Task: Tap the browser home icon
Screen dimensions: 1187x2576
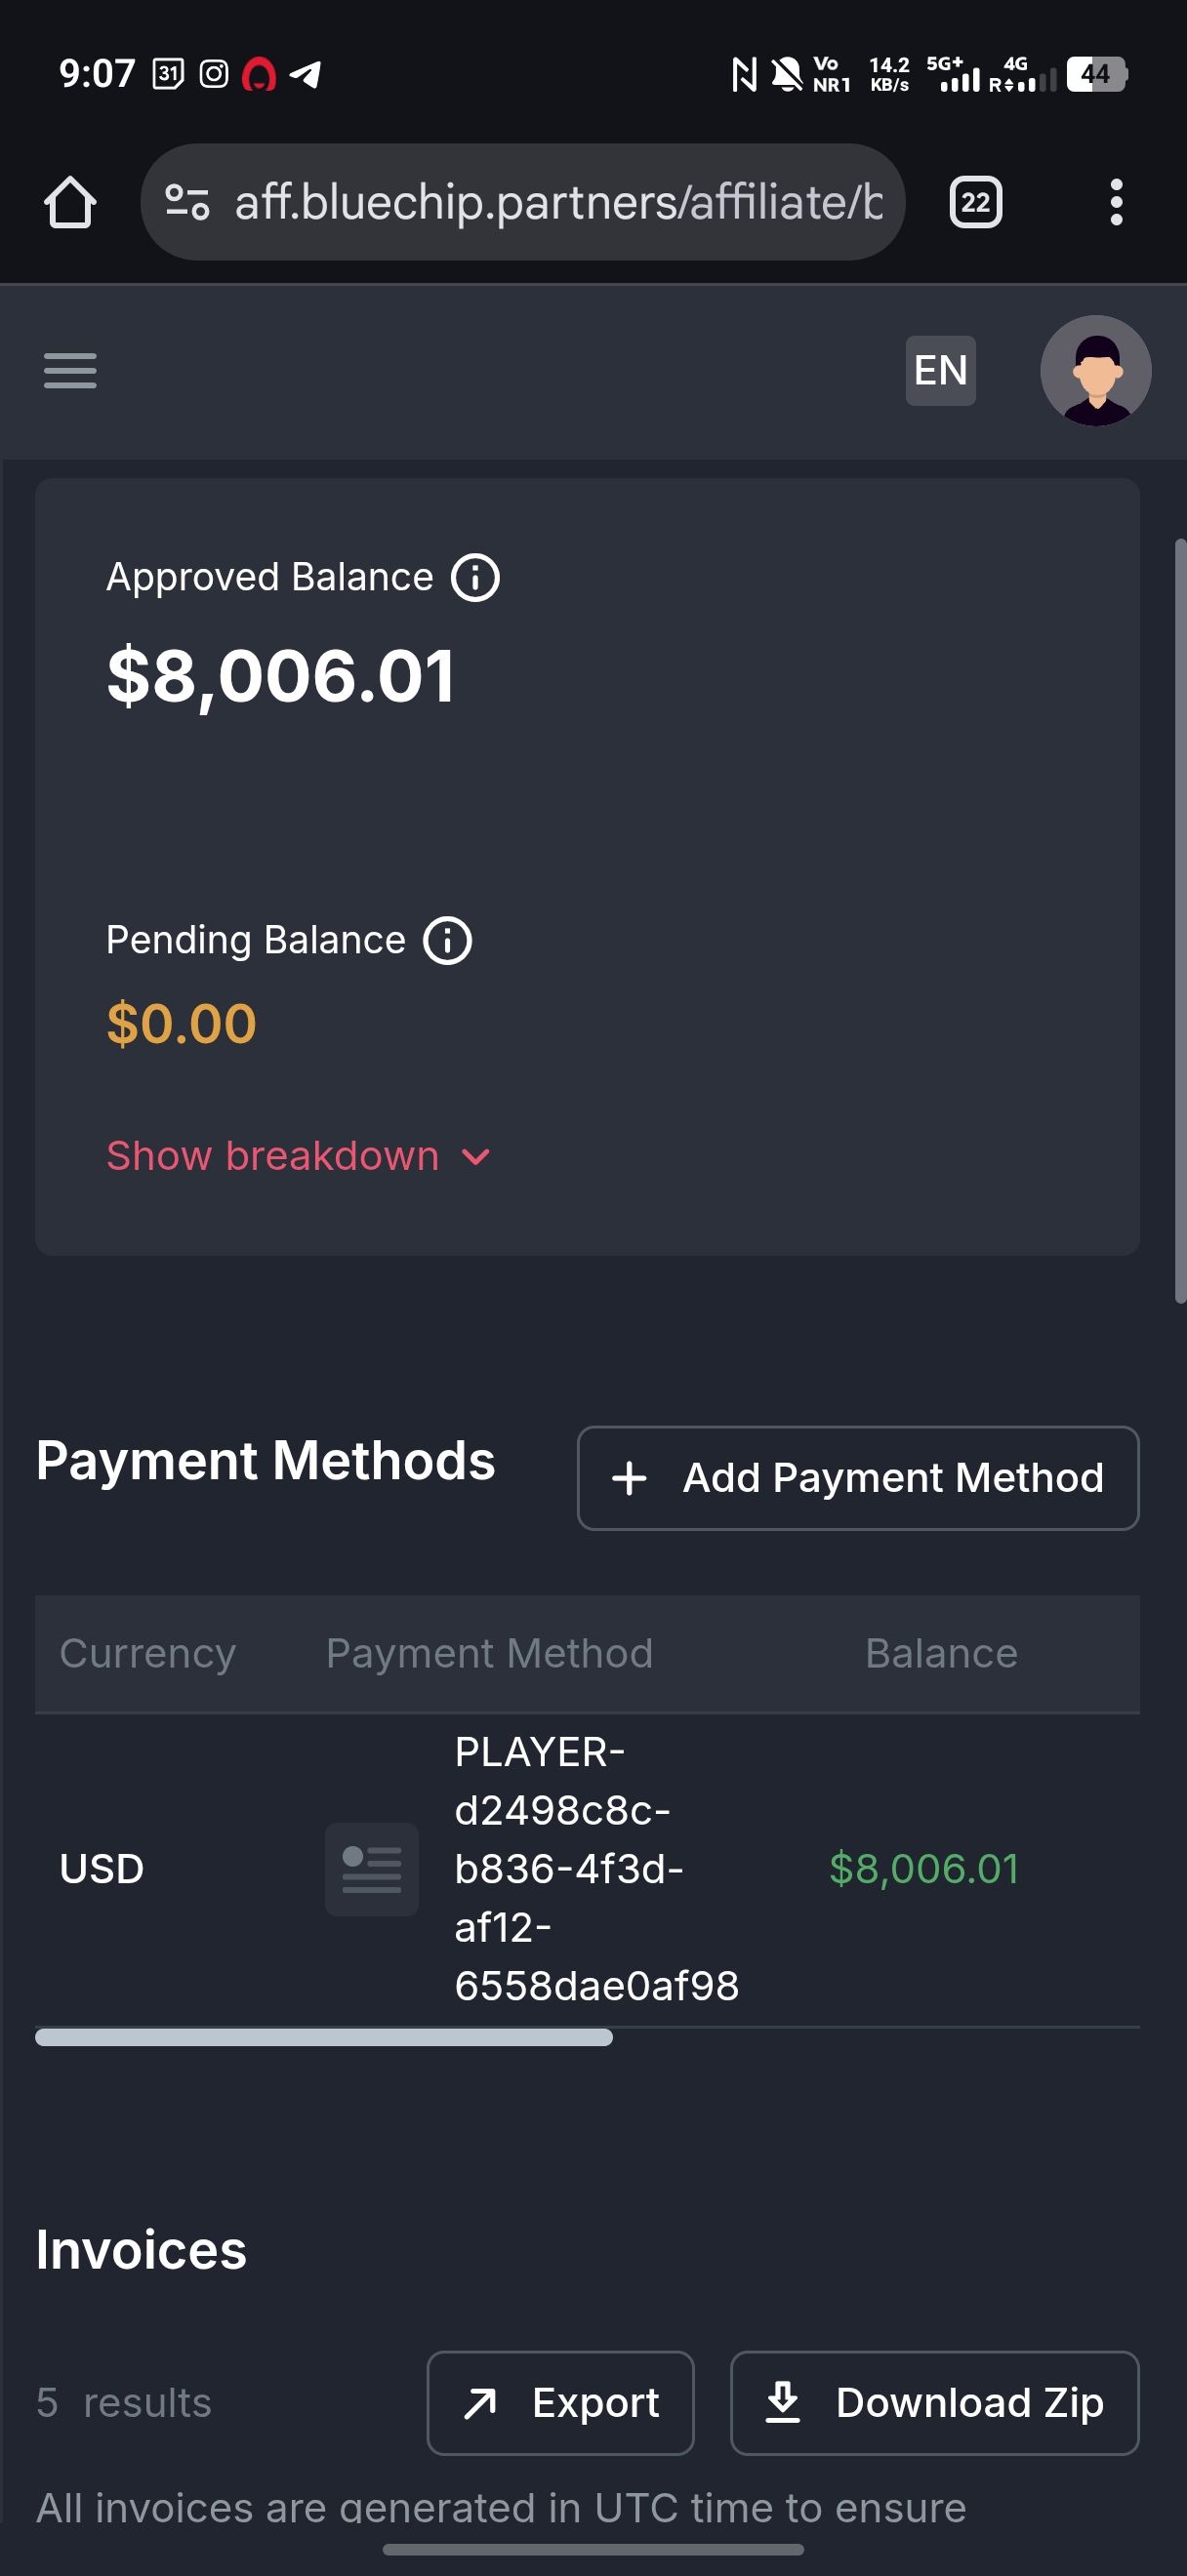Action: [70, 203]
